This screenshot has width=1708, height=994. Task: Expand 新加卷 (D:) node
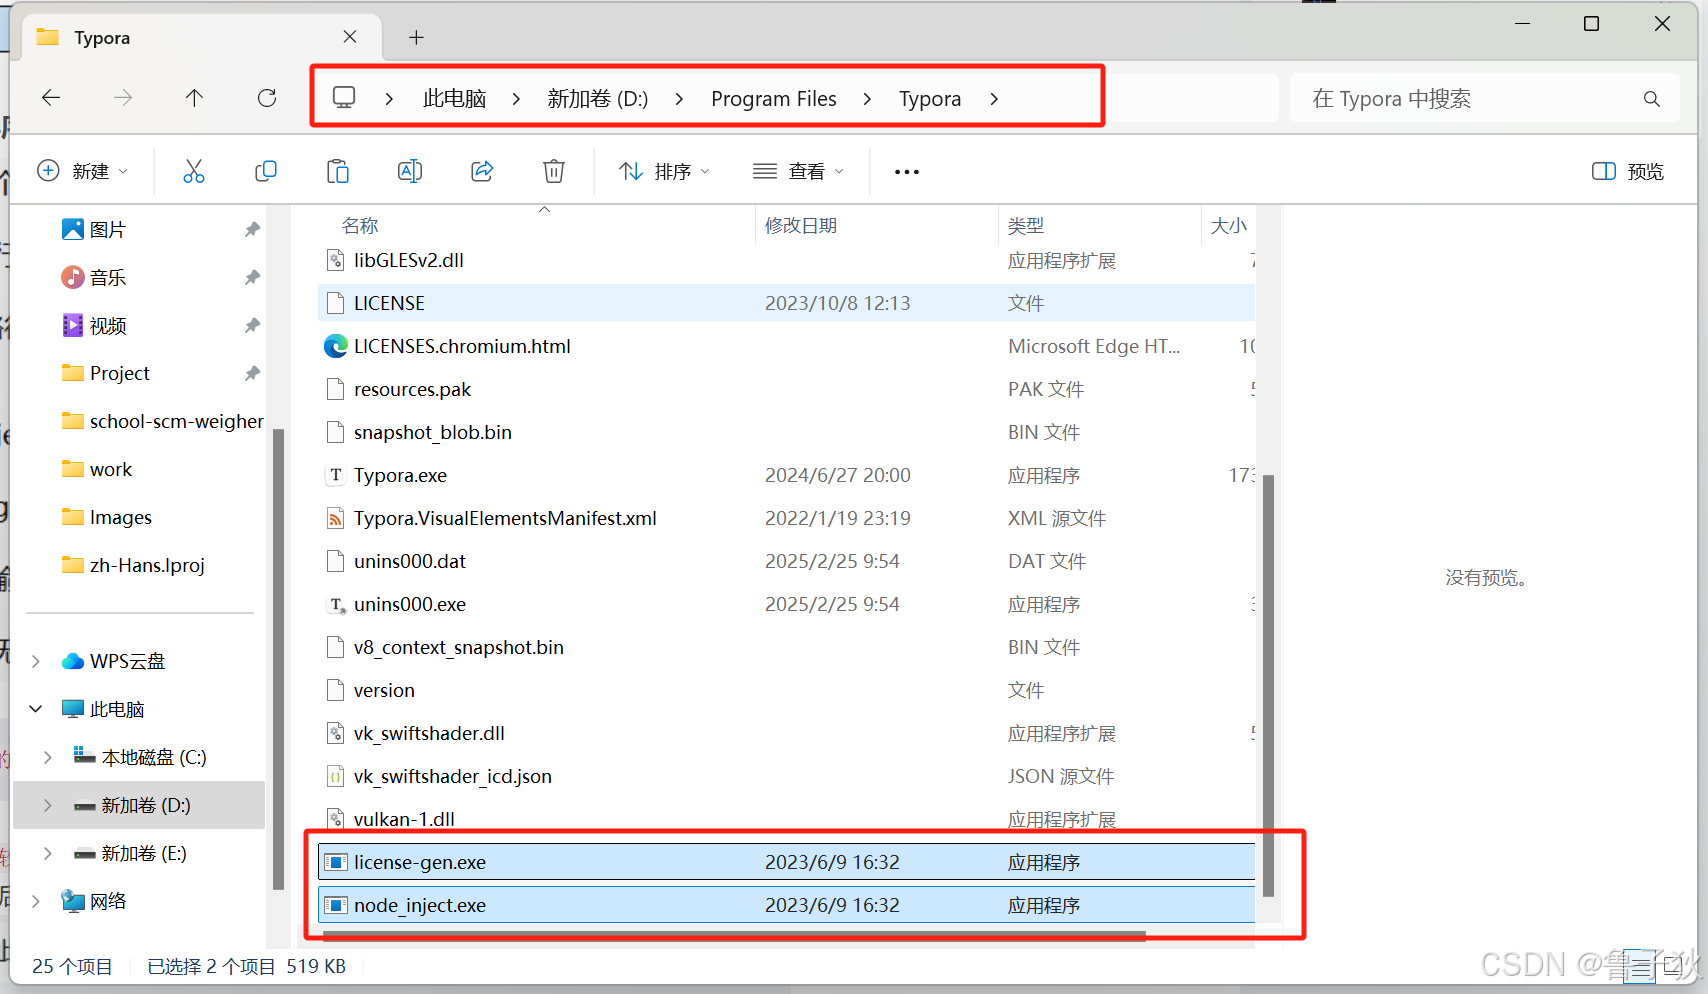48,805
